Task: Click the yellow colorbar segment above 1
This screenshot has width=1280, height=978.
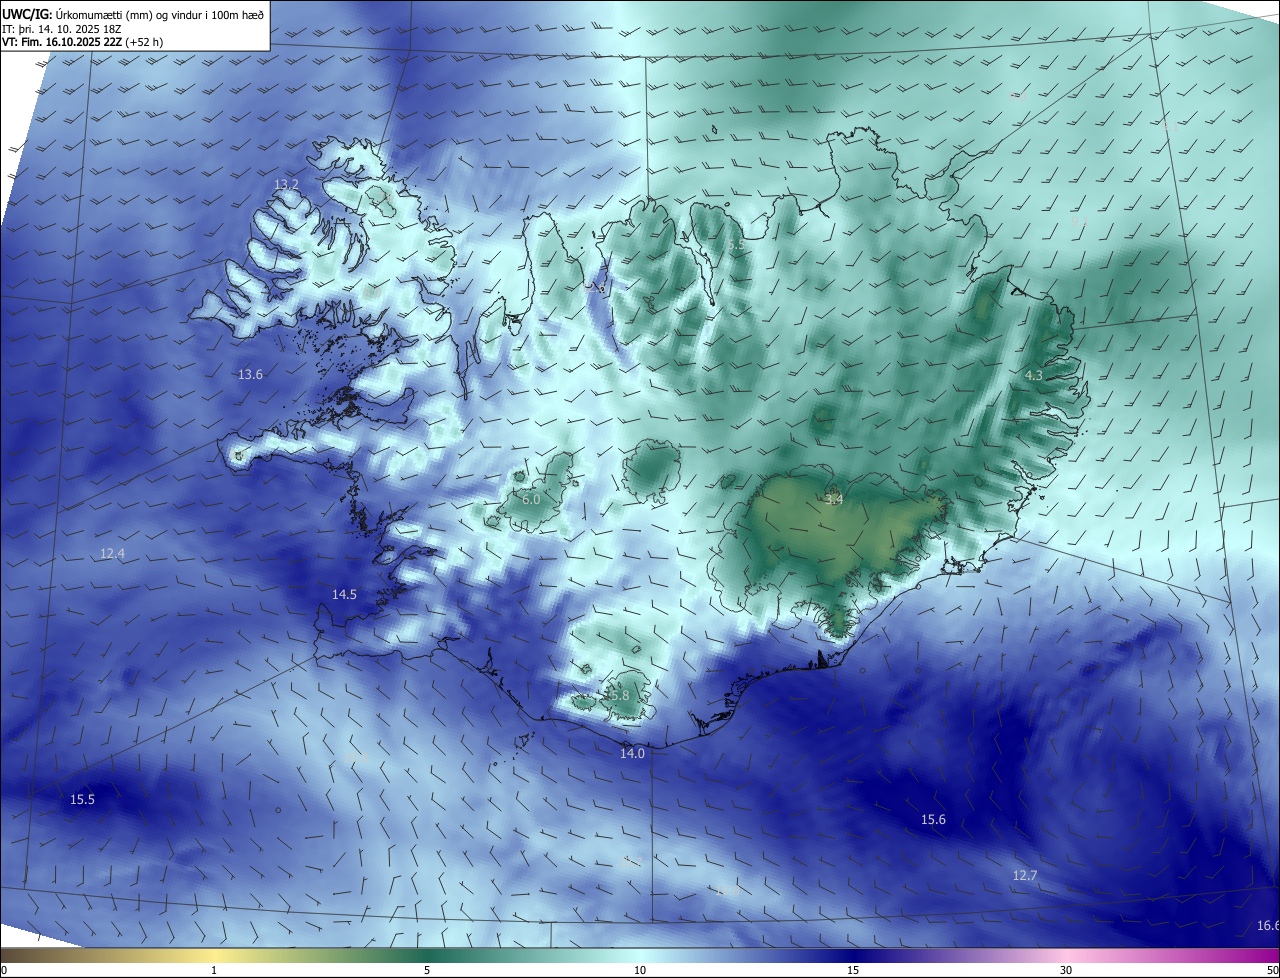Action: point(214,956)
